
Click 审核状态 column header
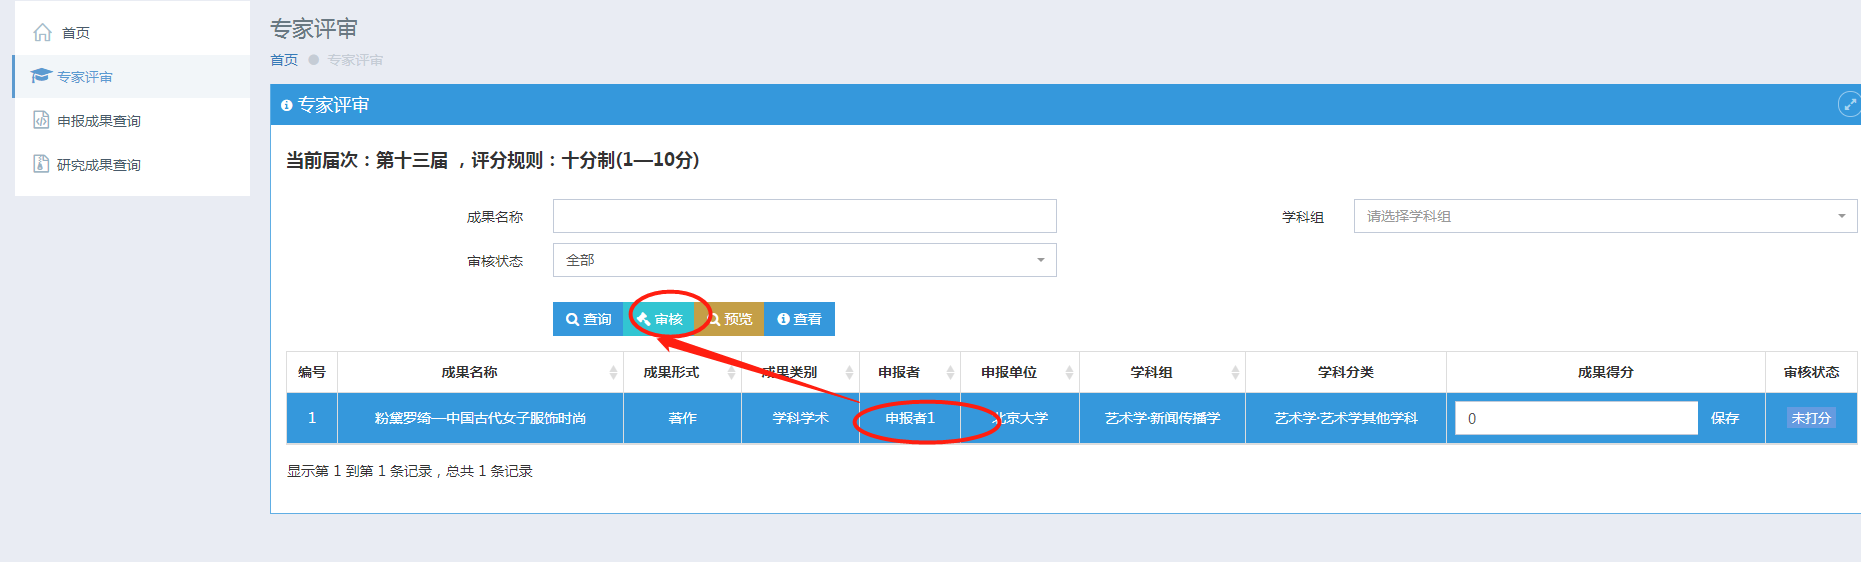1811,372
